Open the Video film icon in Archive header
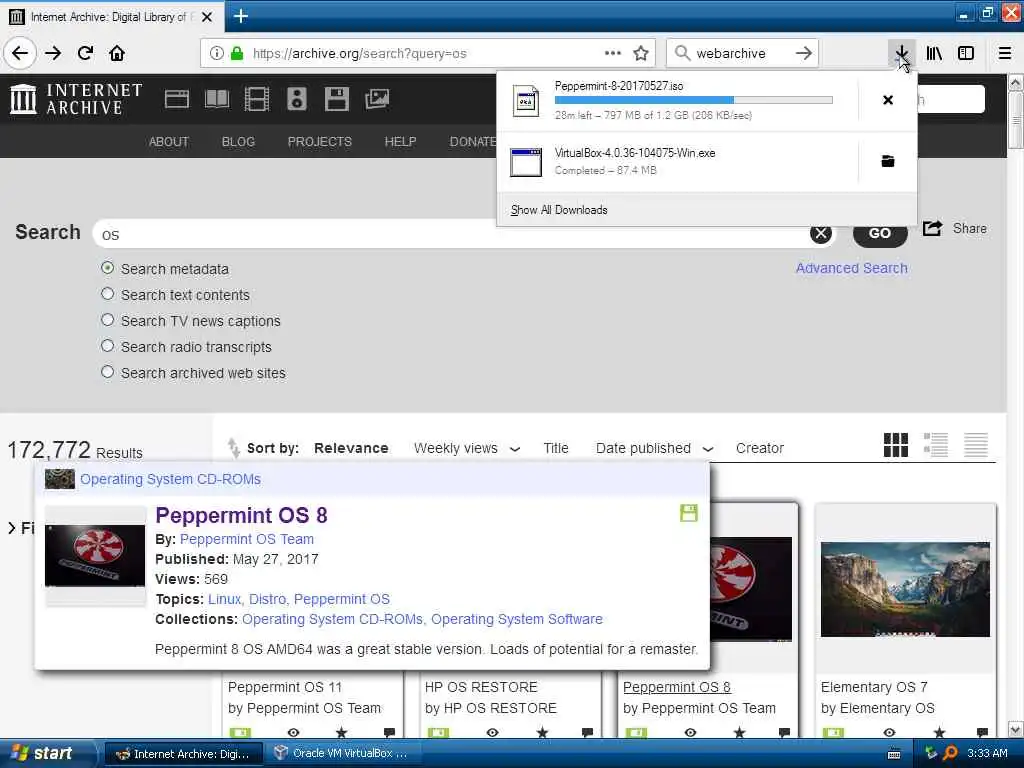The height and width of the screenshot is (768, 1024). click(257, 99)
